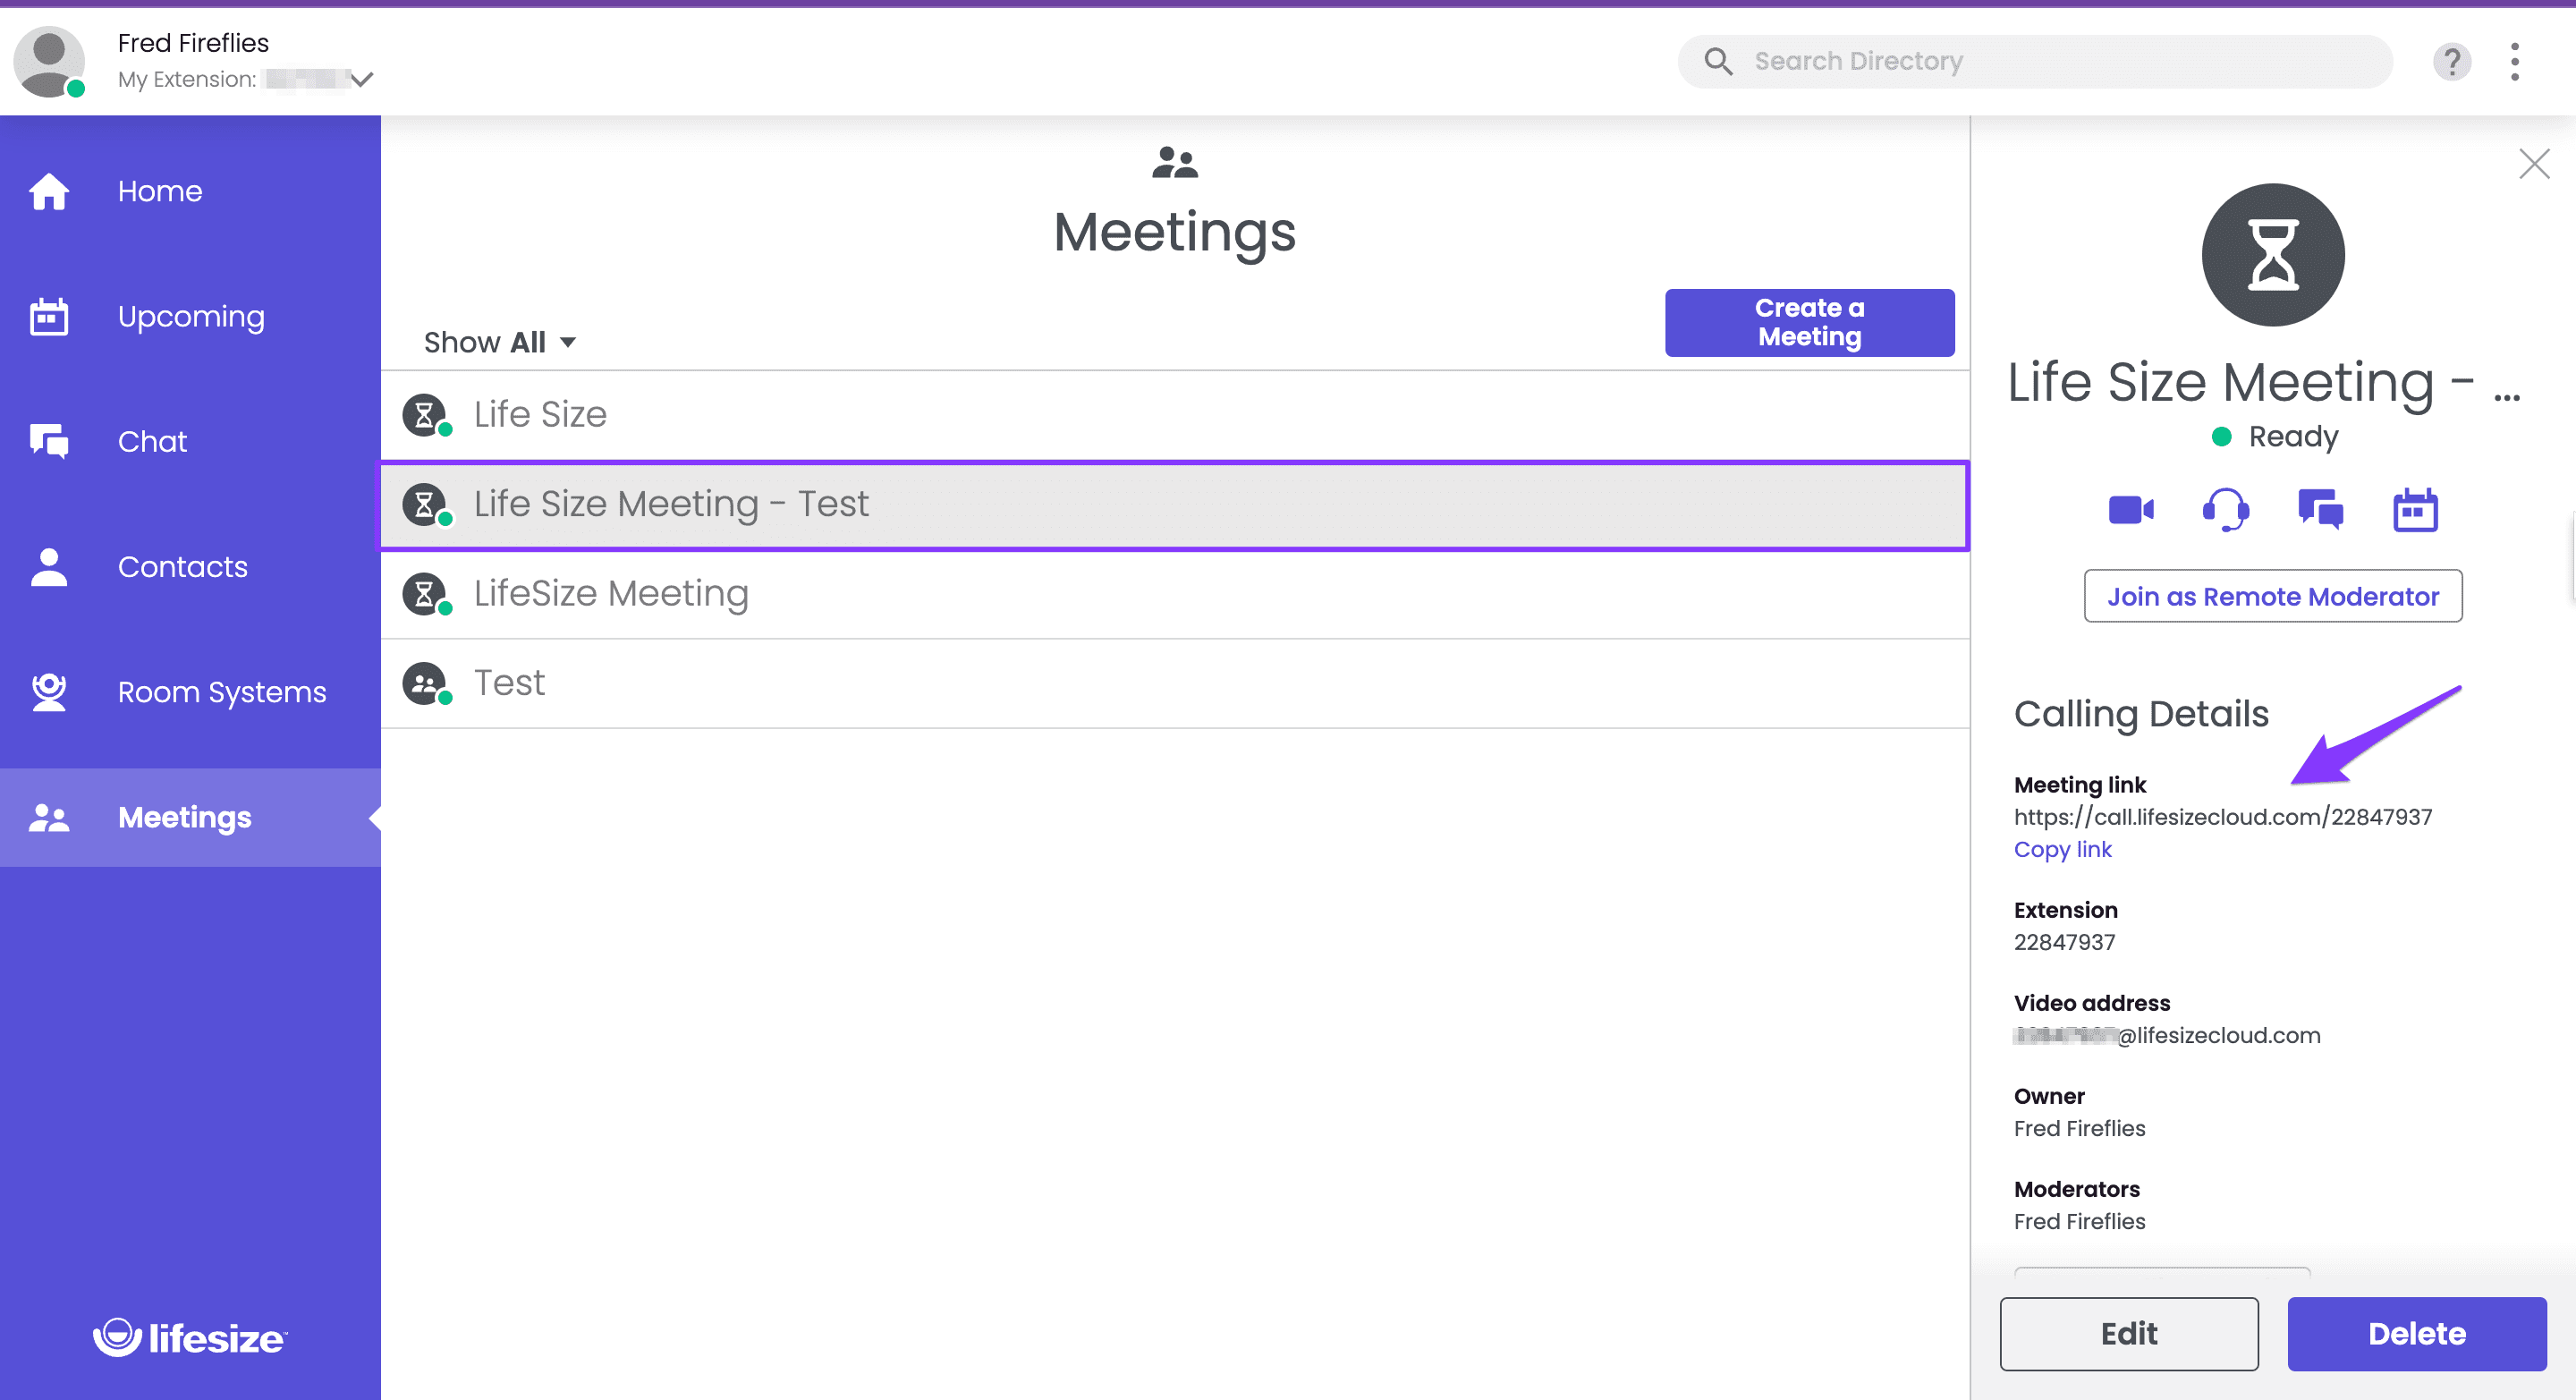Click the video address @lifesizecloud.com
Image resolution: width=2576 pixels, height=1400 pixels.
pyautogui.click(x=2166, y=1035)
